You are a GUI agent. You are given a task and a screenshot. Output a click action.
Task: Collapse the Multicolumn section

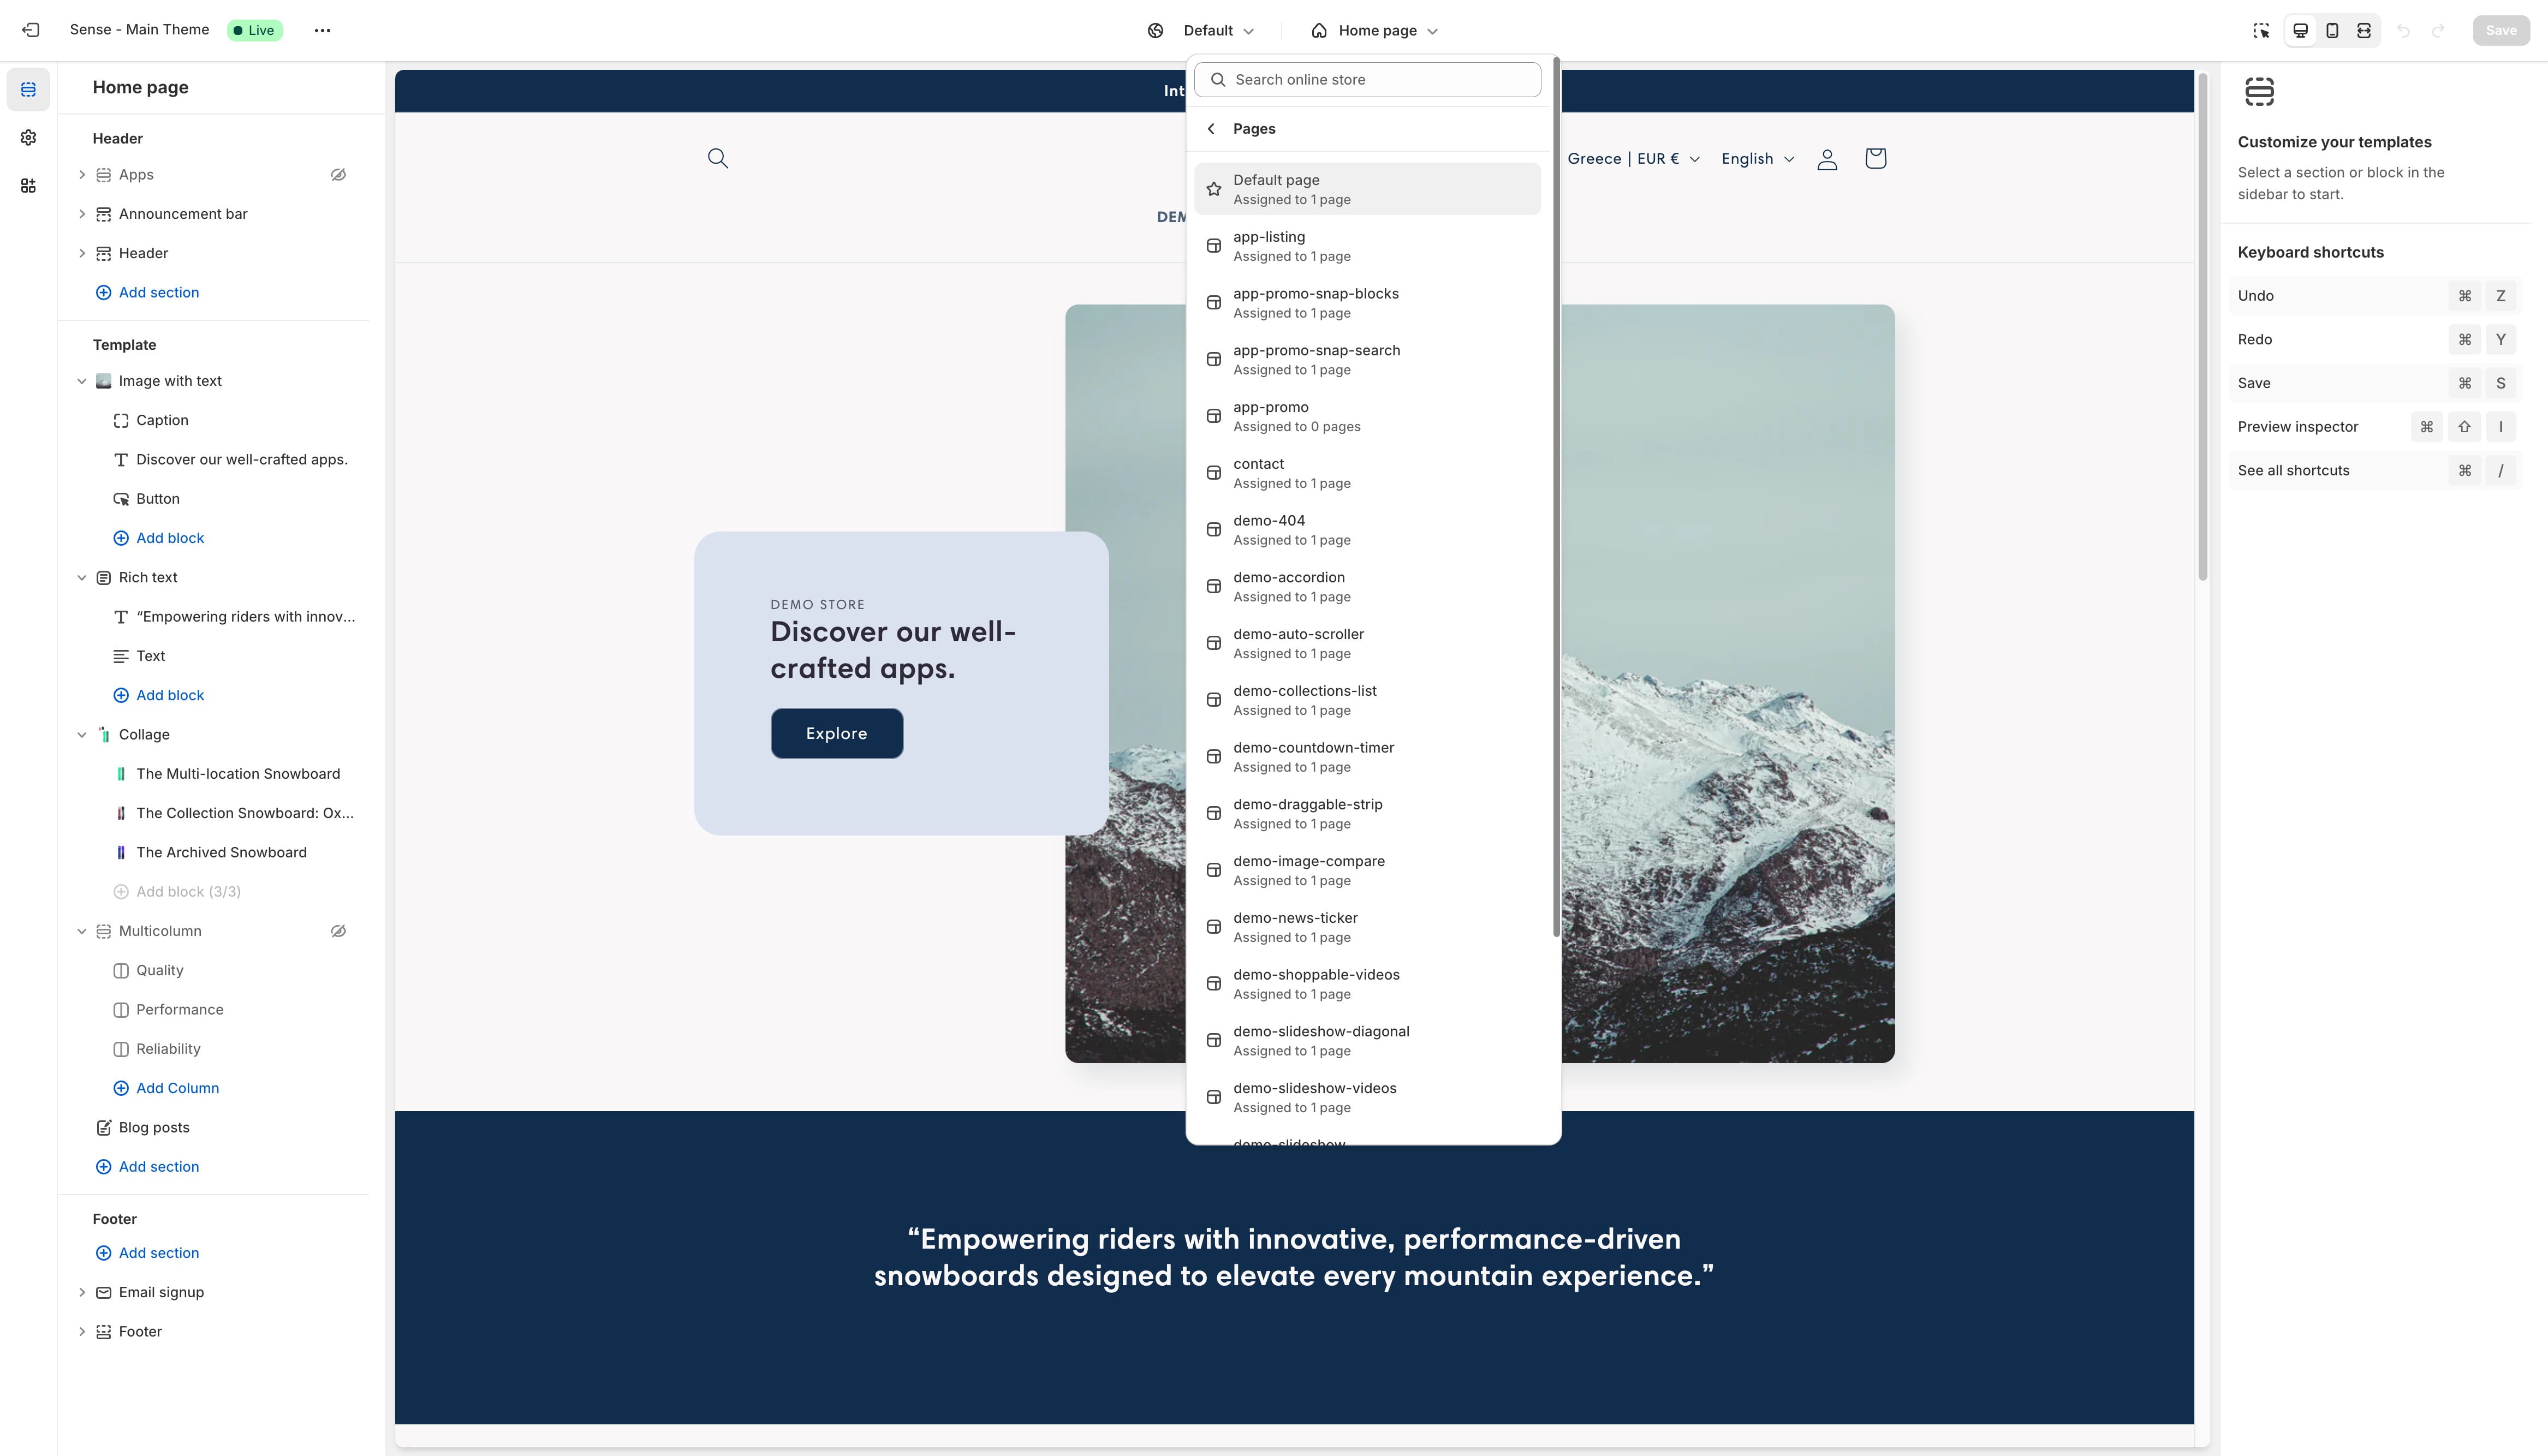click(x=82, y=931)
